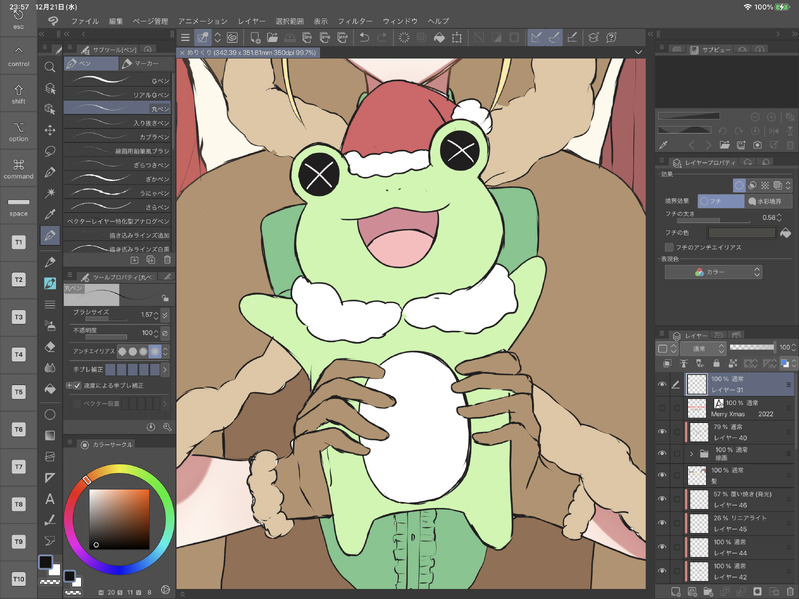The height and width of the screenshot is (599, 799).
Task: Choose the カブラペン sub tool
Action: tap(118, 137)
